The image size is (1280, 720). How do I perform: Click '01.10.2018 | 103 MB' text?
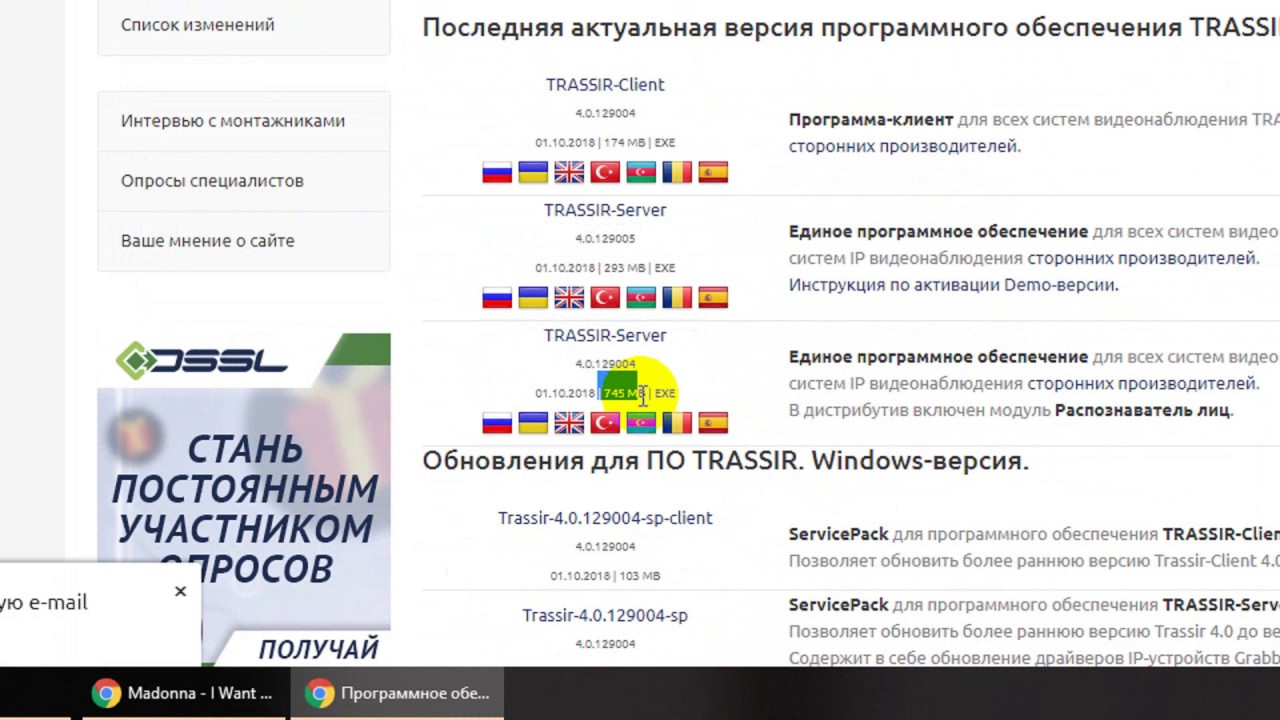(x=605, y=576)
